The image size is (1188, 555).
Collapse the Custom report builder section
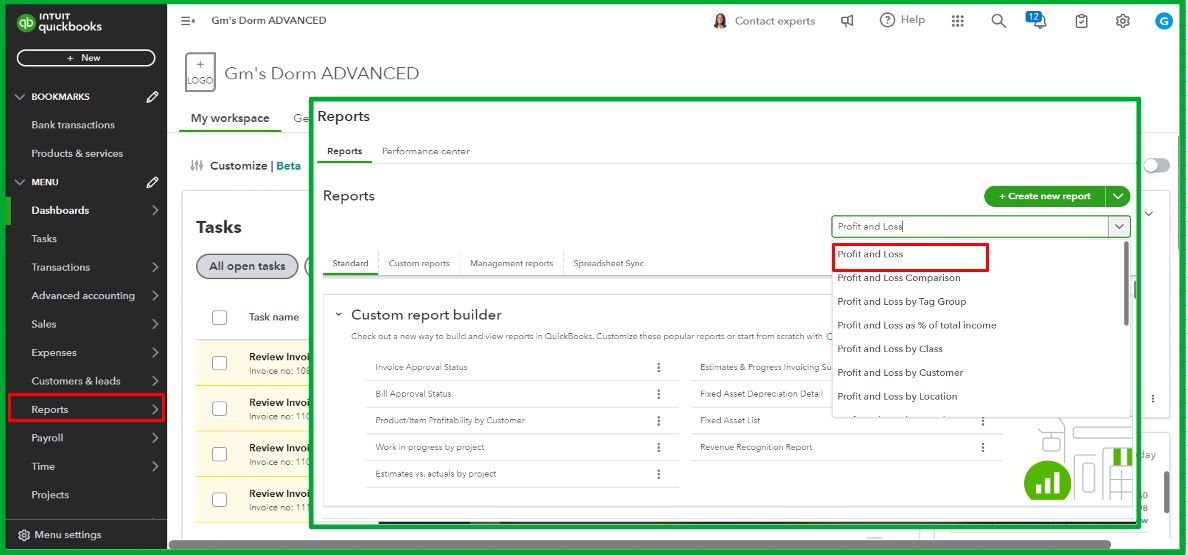pyautogui.click(x=339, y=315)
